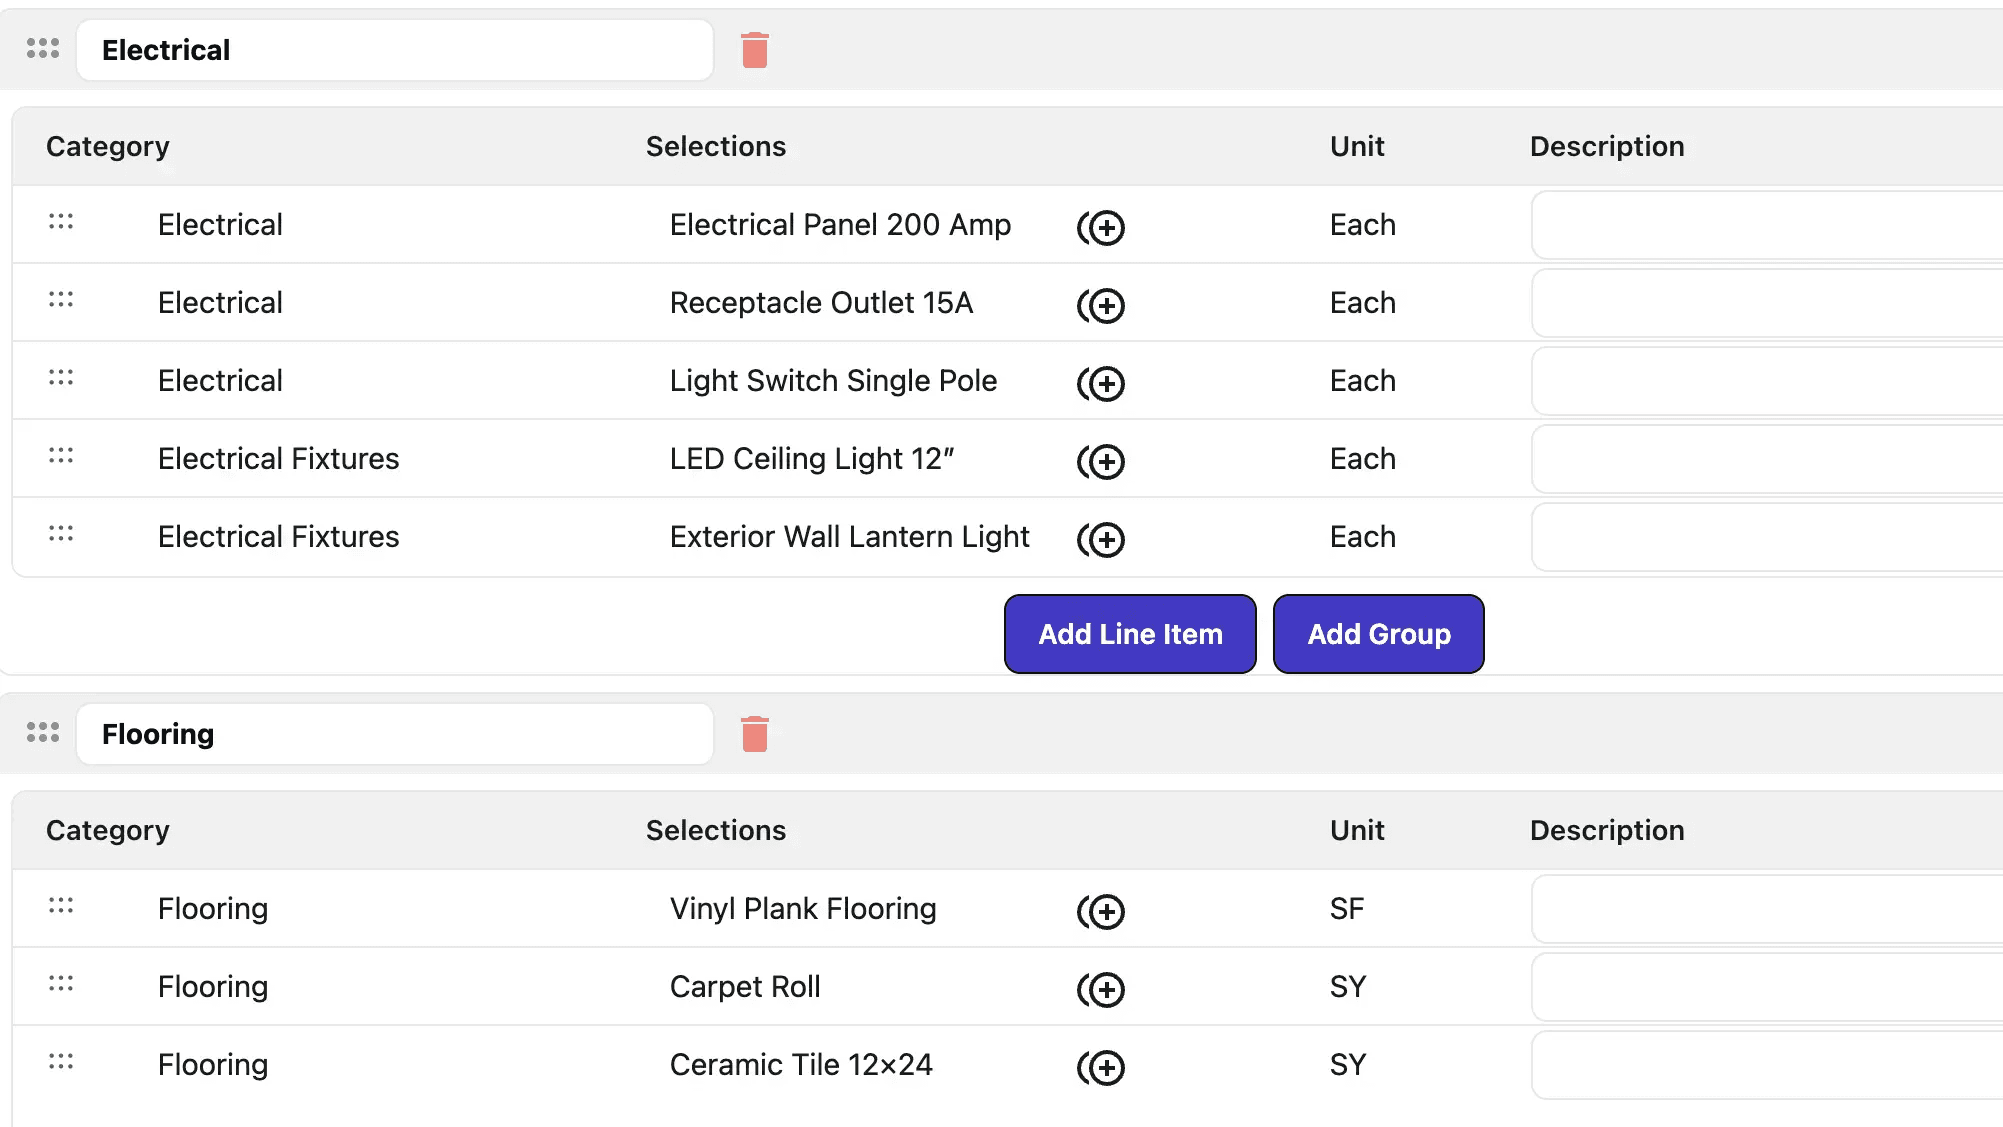Click the Flooring group name field

(395, 733)
